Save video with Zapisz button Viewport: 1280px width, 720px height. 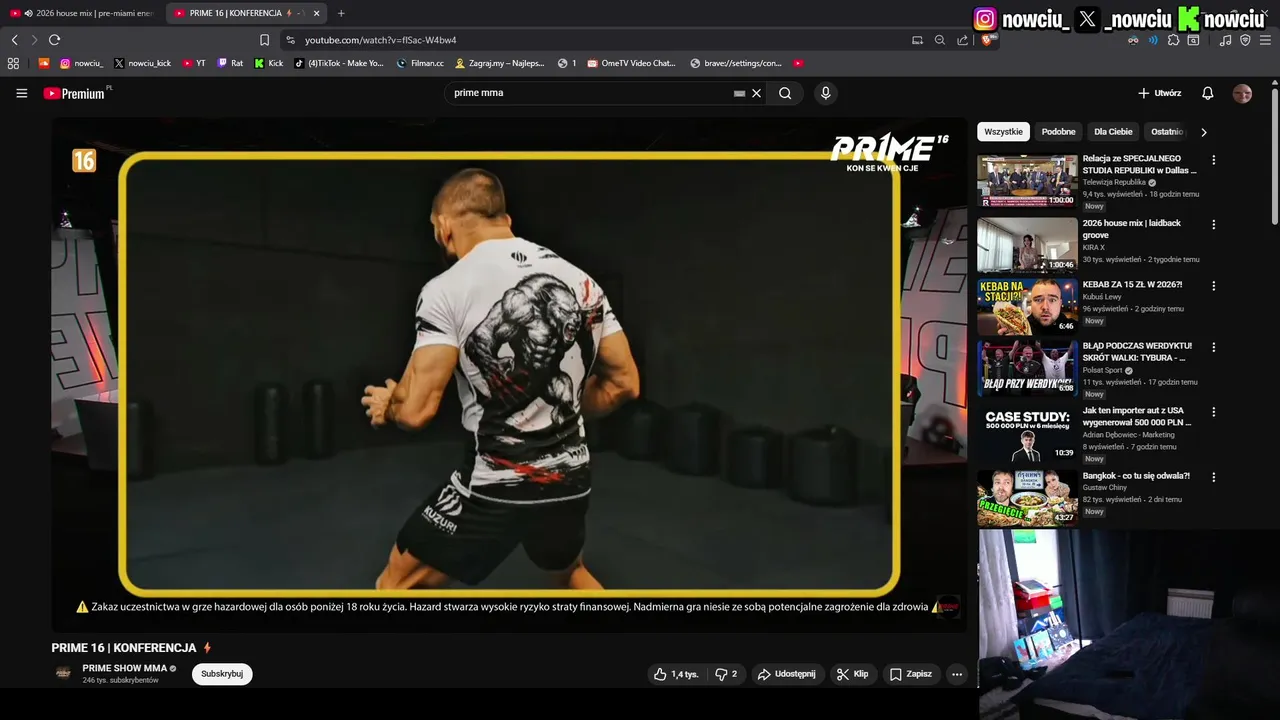coord(911,674)
